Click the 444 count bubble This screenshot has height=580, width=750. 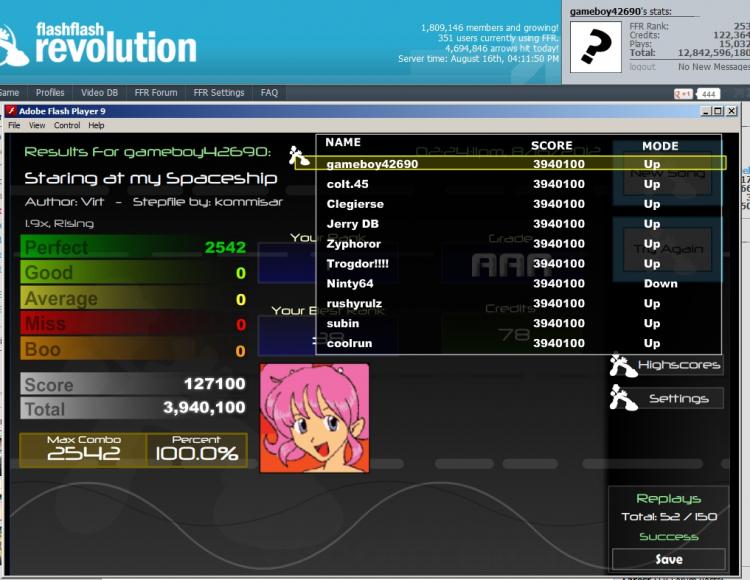coord(709,94)
